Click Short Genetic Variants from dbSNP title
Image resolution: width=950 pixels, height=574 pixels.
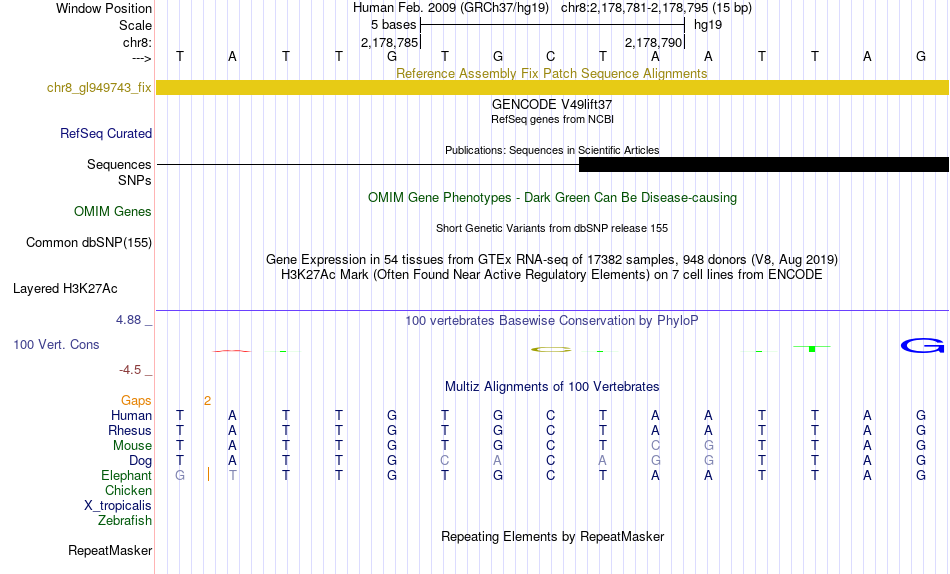tap(552, 229)
